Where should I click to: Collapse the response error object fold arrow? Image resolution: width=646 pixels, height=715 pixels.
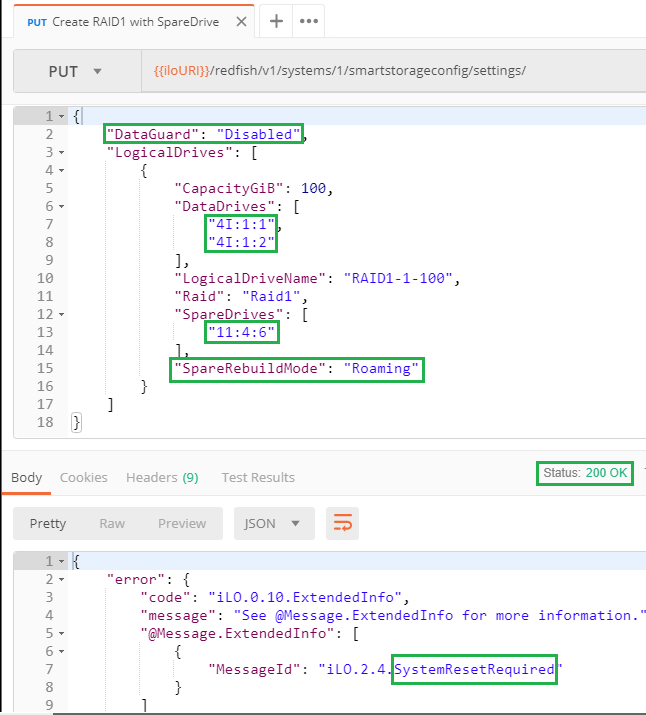(x=62, y=580)
